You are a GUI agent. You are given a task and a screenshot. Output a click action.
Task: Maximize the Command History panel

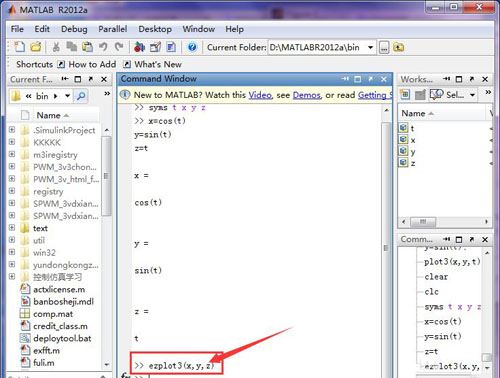pyautogui.click(x=459, y=239)
